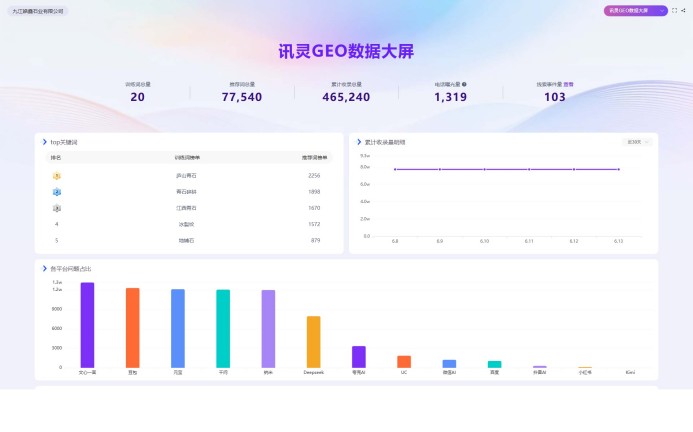Click the trend line point at 6.13

click(x=619, y=169)
